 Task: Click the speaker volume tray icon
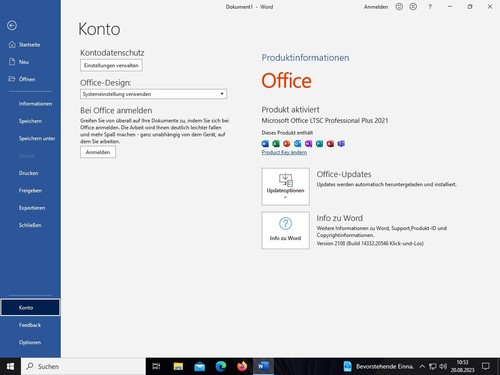(x=443, y=366)
